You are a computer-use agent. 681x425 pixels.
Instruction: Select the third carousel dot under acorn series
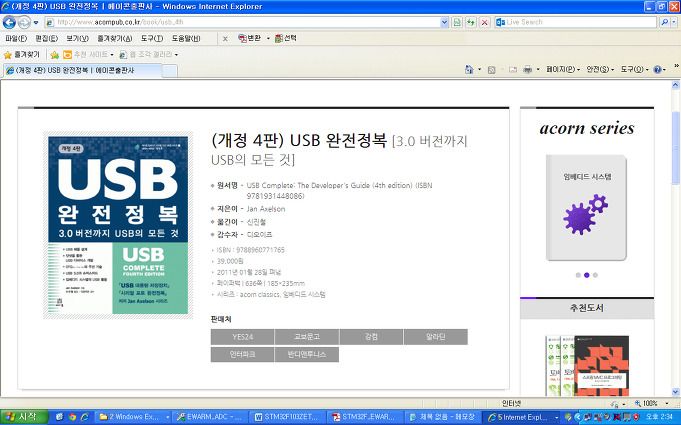[x=595, y=275]
